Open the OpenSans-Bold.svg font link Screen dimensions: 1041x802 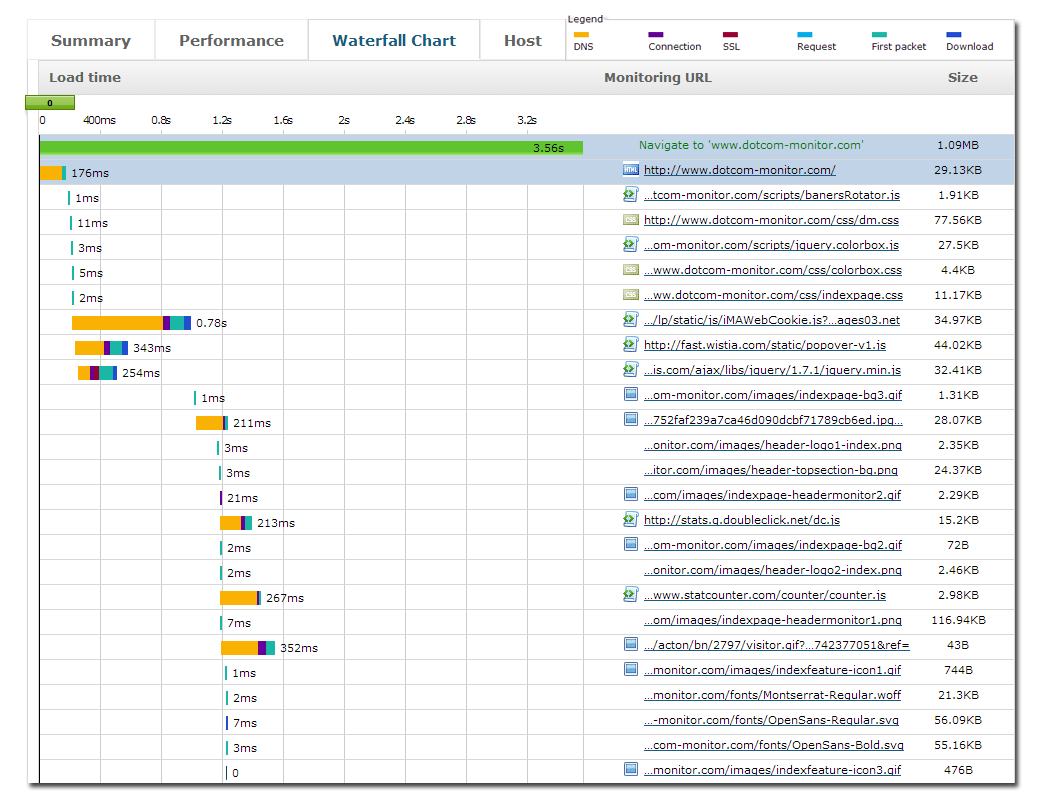click(x=773, y=745)
